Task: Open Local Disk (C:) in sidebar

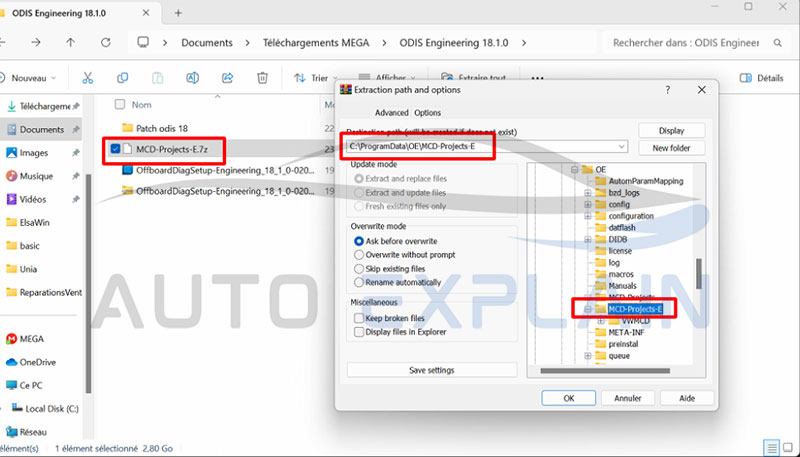Action: coord(45,409)
